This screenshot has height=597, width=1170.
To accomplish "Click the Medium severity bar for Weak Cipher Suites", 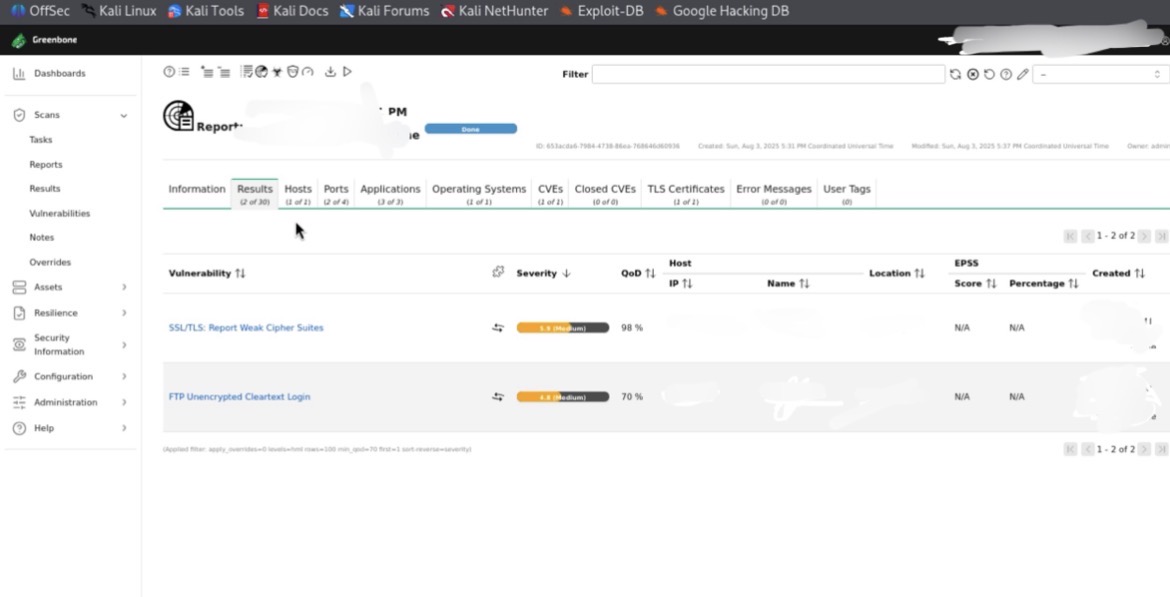I will [x=561, y=327].
